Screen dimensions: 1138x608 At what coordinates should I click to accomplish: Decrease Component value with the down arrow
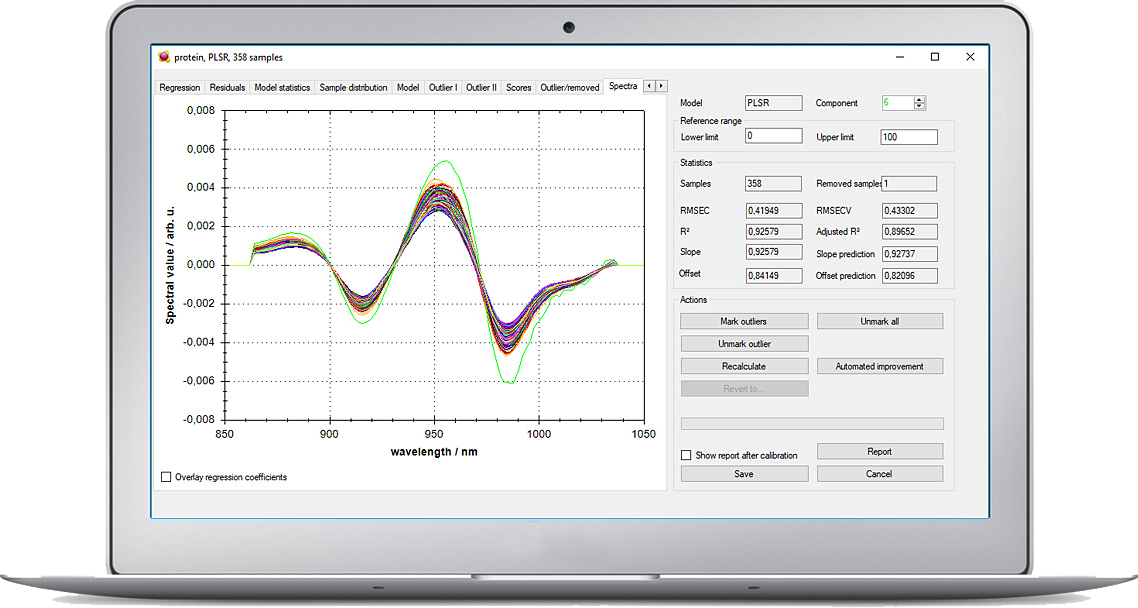[x=920, y=106]
